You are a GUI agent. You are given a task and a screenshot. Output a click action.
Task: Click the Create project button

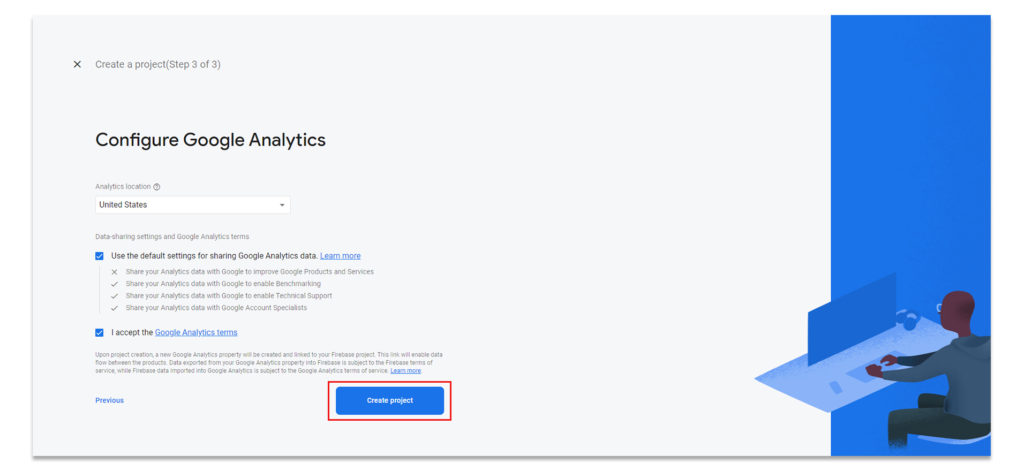pos(390,400)
